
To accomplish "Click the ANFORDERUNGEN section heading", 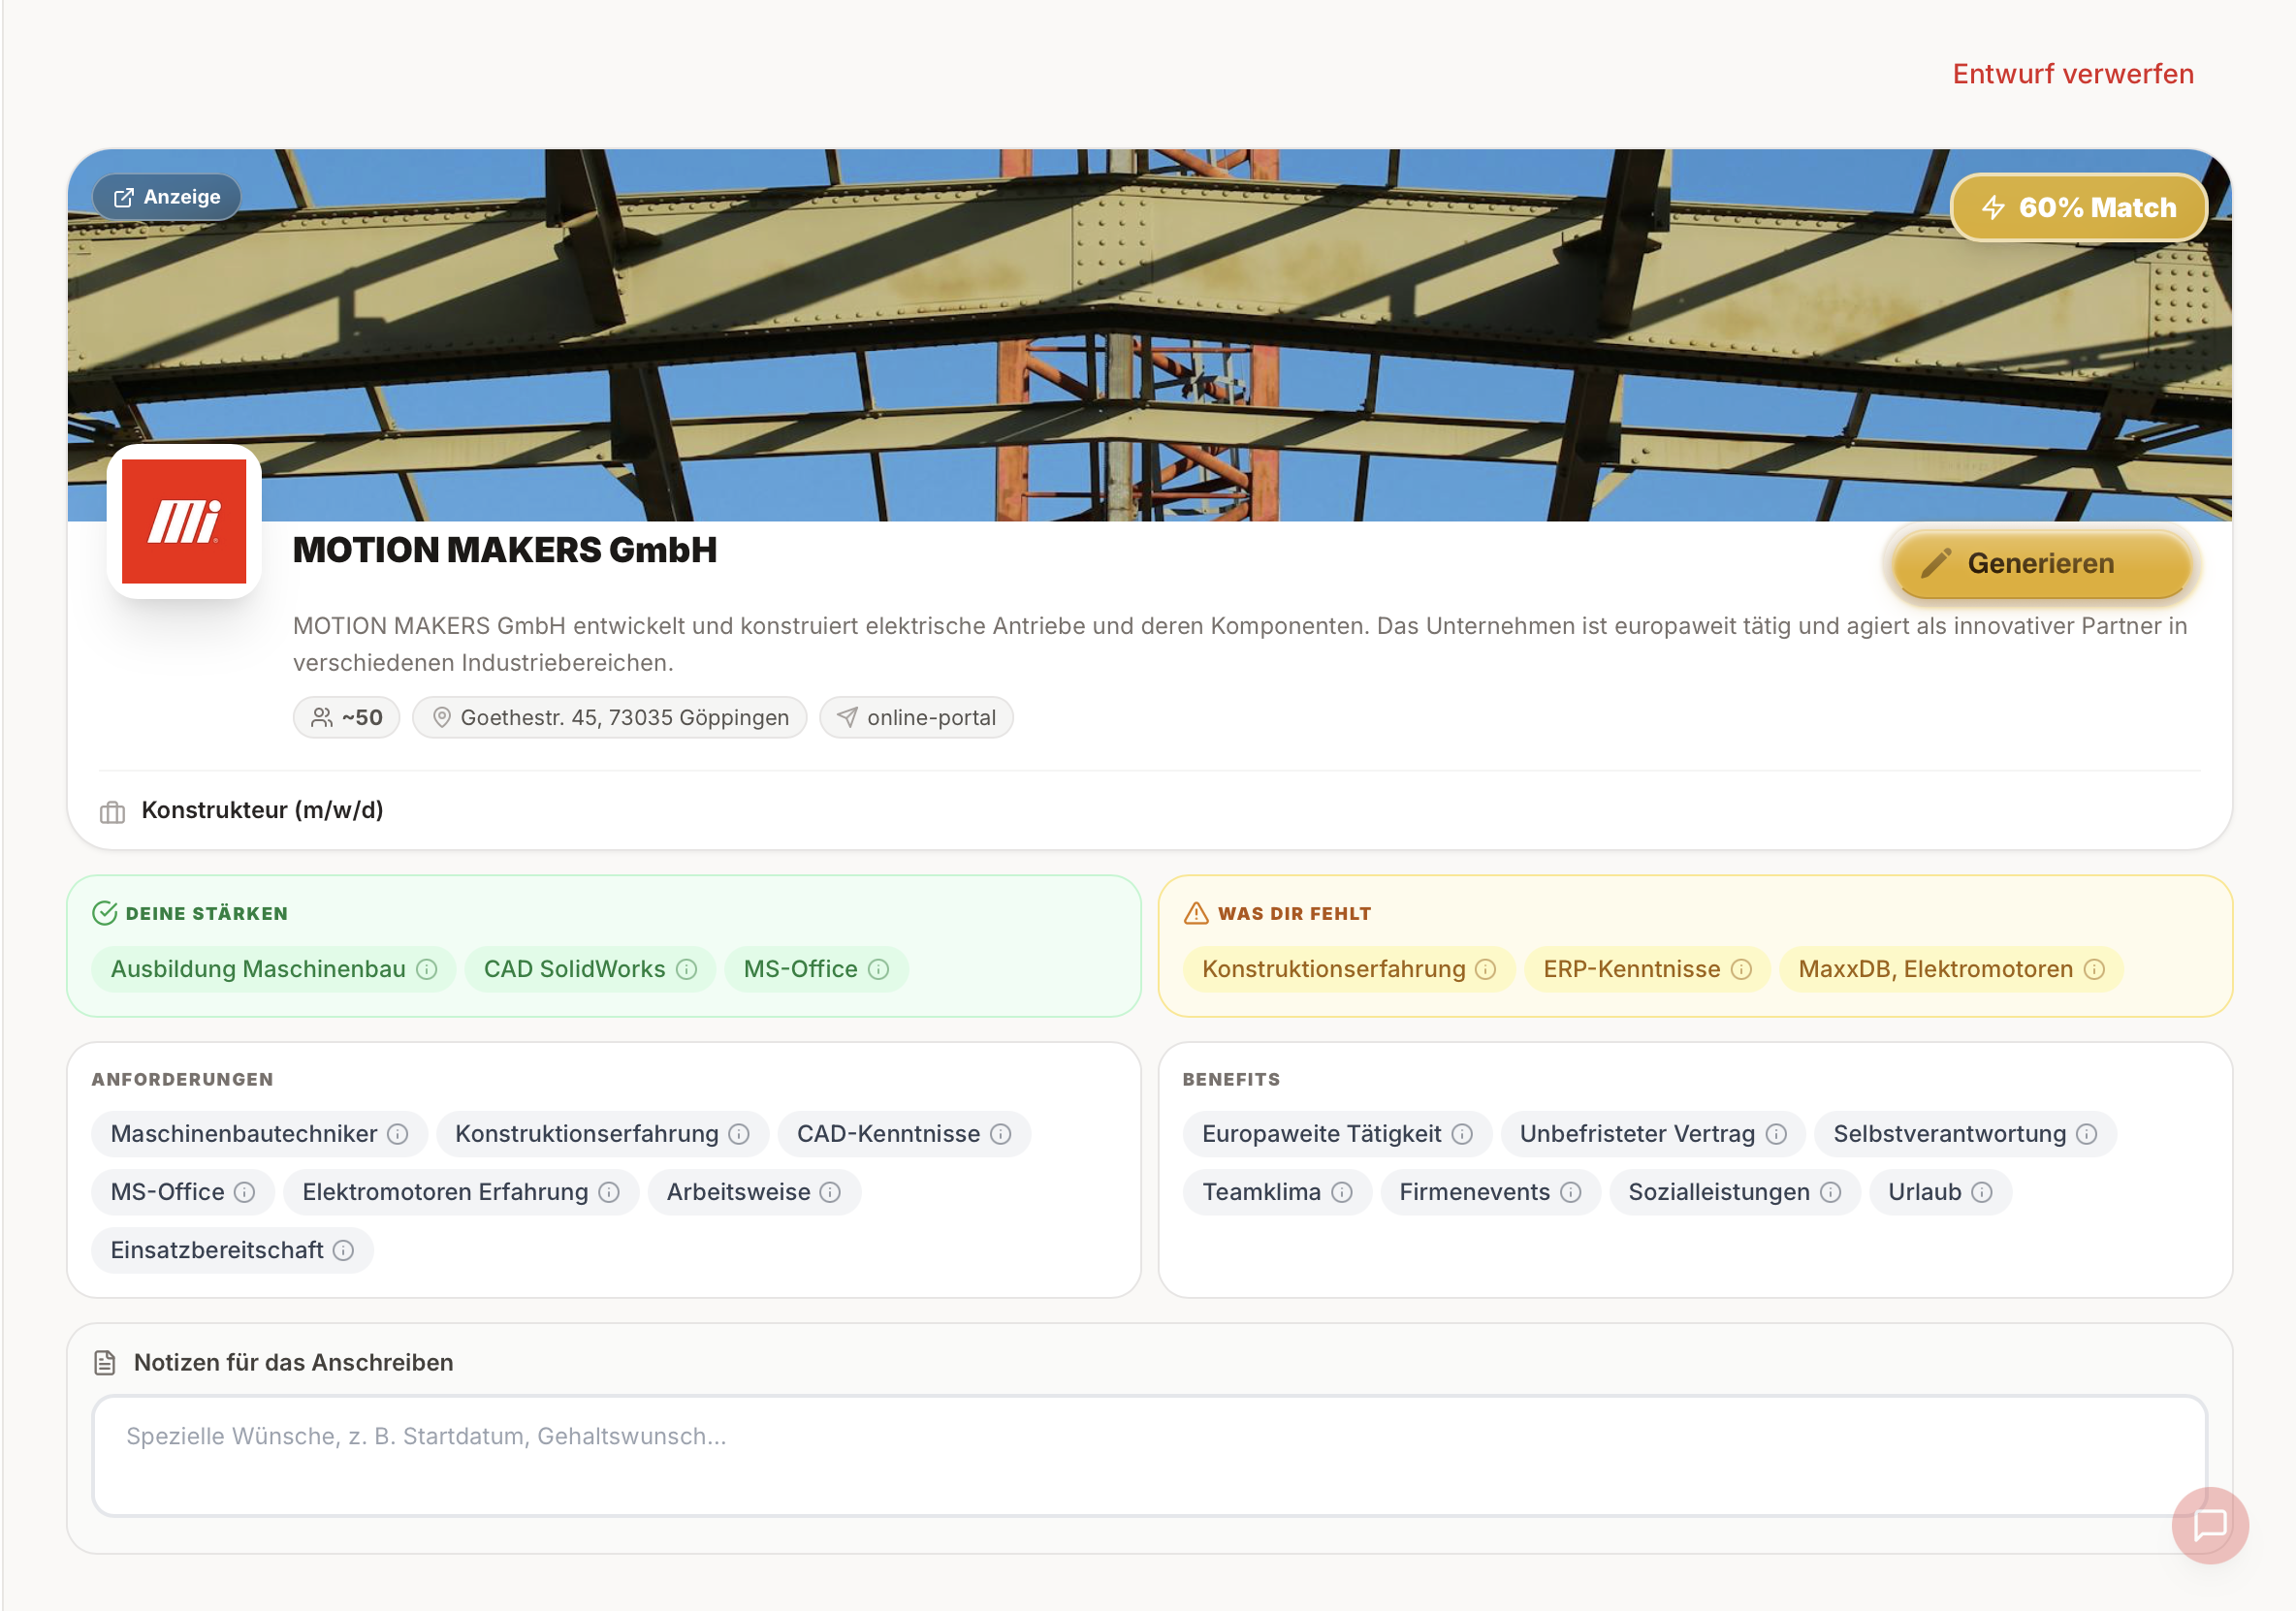I will (x=182, y=1078).
